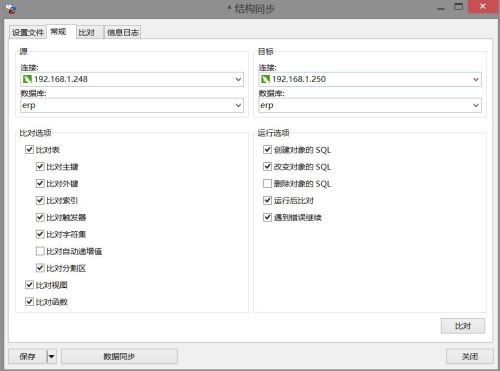Click the source connection server icon for 192.168.1.248
The width and height of the screenshot is (500, 371).
coord(27,79)
